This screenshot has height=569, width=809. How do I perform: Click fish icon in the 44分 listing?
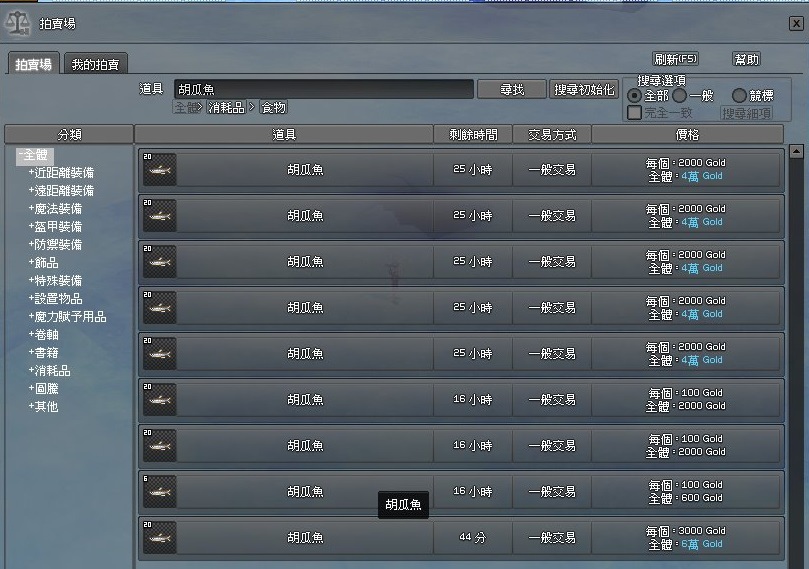pos(159,538)
